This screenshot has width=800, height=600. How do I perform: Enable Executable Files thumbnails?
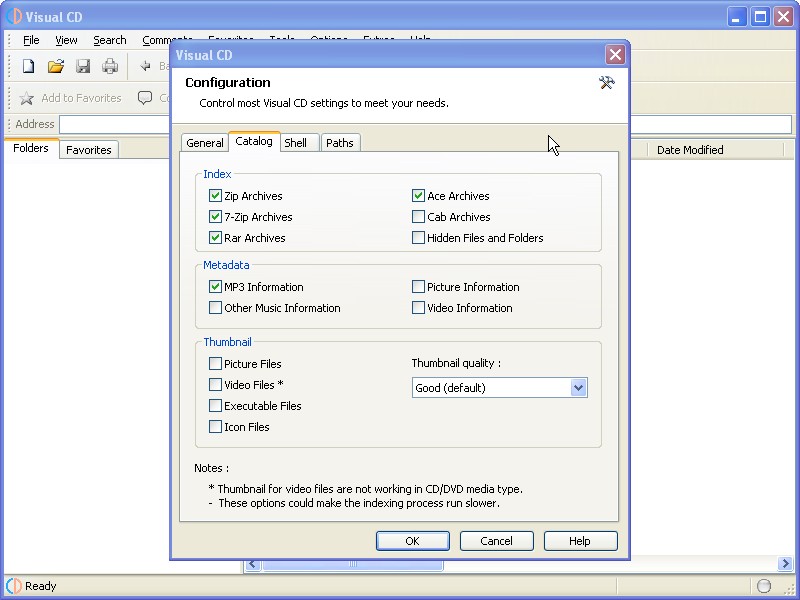pyautogui.click(x=215, y=405)
